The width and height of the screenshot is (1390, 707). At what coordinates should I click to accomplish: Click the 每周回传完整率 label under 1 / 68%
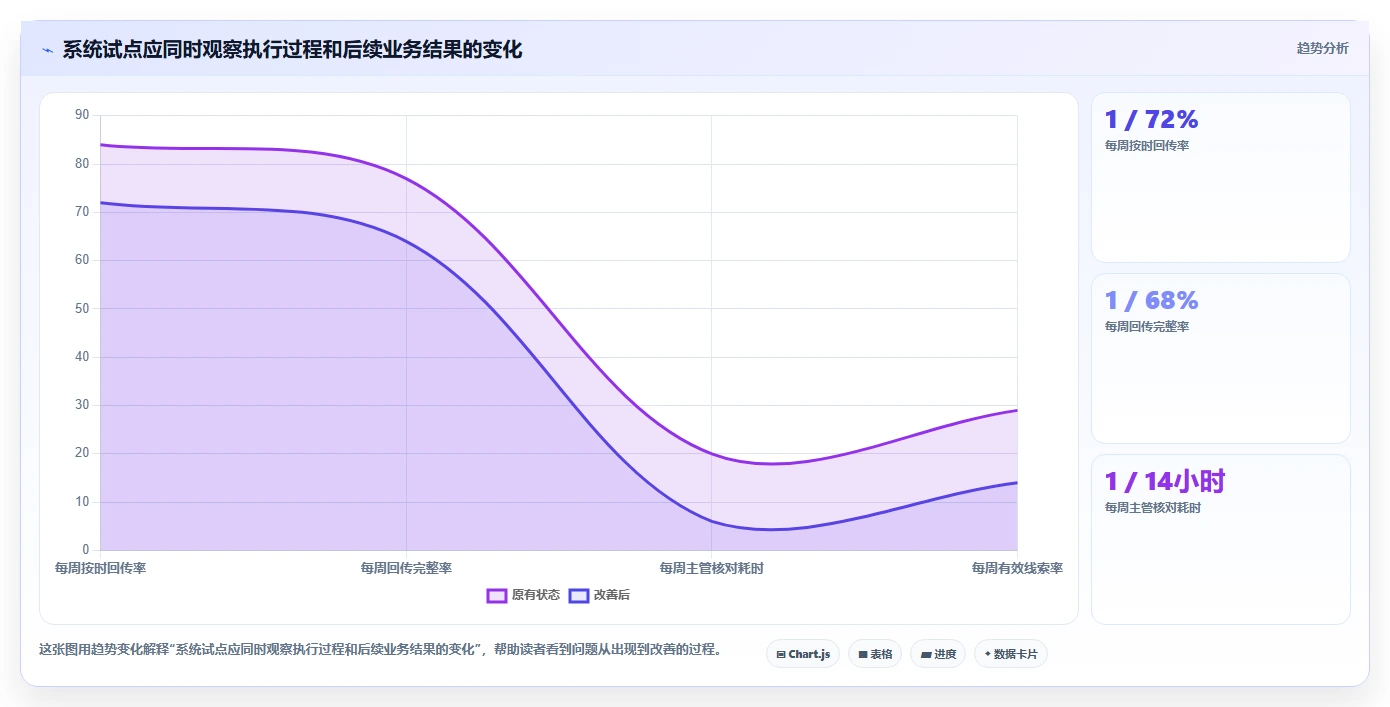(x=1146, y=327)
